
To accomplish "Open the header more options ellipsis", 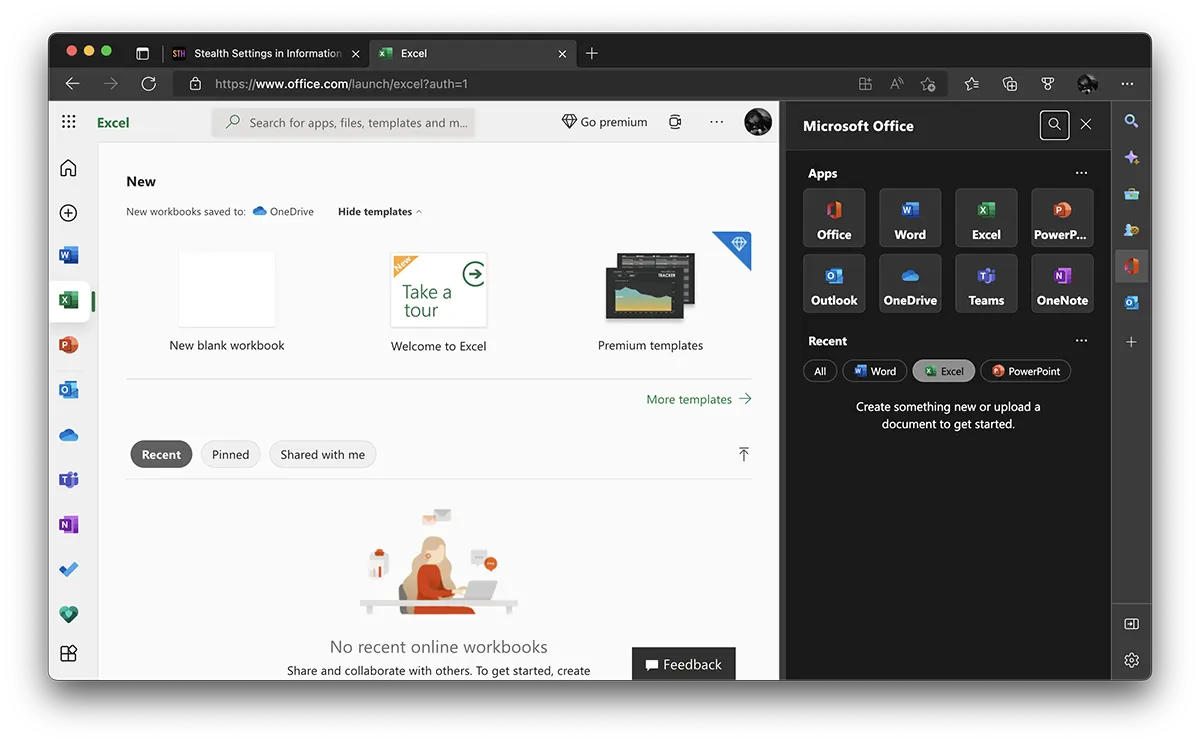I will click(716, 122).
